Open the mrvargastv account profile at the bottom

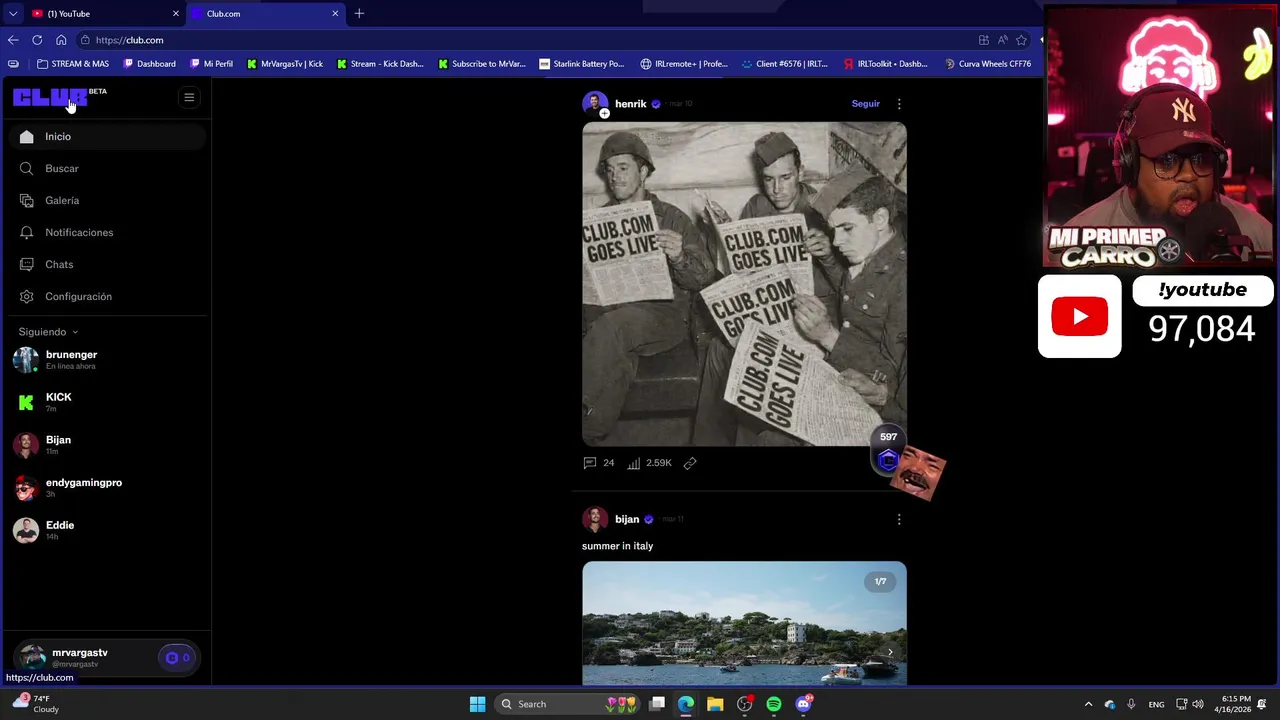(x=80, y=657)
